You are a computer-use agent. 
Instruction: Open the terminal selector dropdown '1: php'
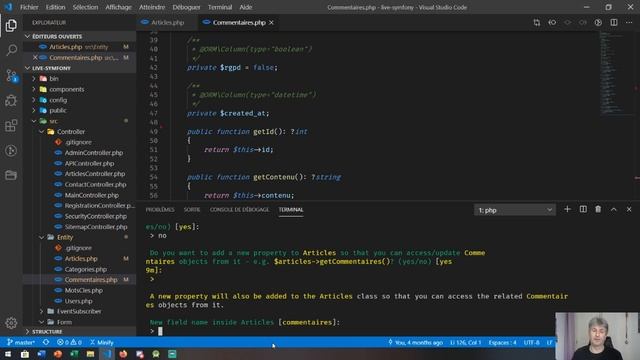click(515, 210)
